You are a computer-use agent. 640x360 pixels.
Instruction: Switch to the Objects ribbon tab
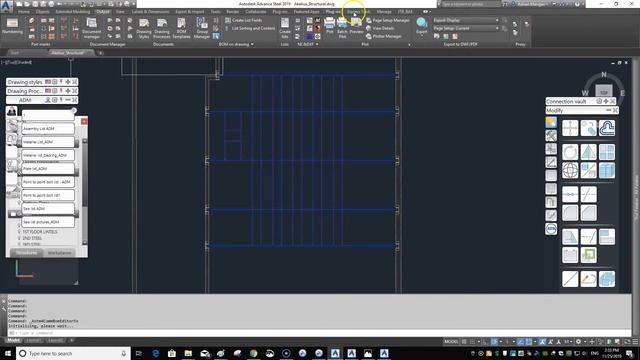click(42, 12)
